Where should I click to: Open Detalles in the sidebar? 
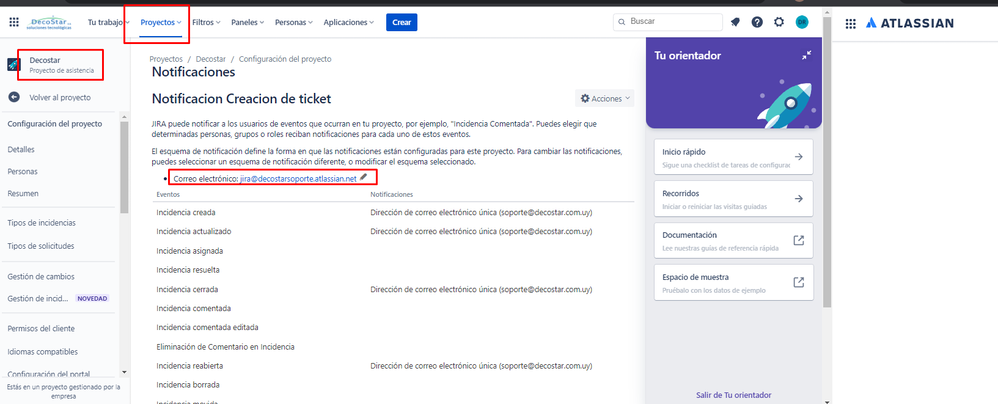(21, 150)
